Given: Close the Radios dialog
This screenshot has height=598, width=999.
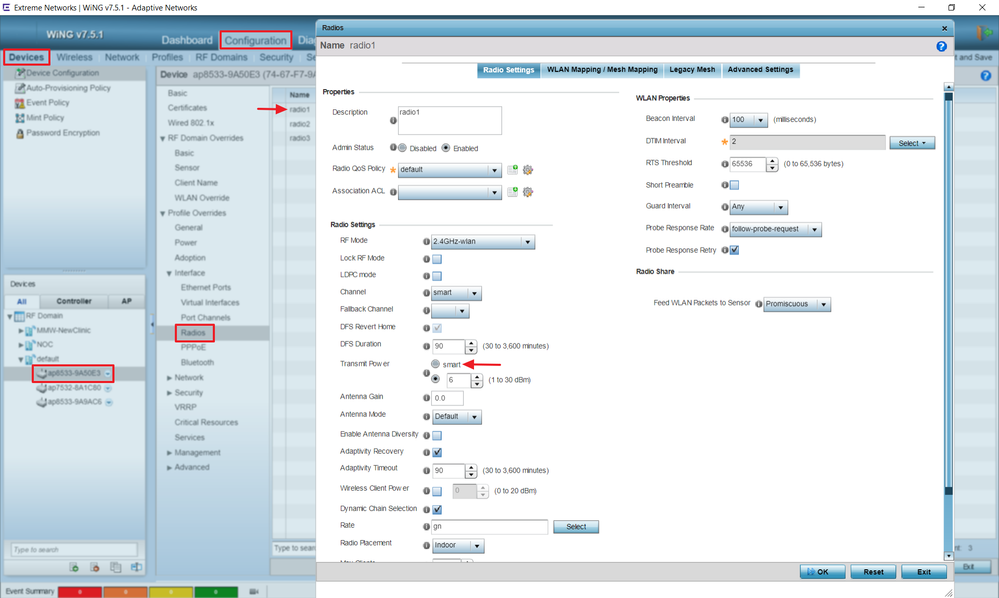Looking at the screenshot, I should point(944,28).
